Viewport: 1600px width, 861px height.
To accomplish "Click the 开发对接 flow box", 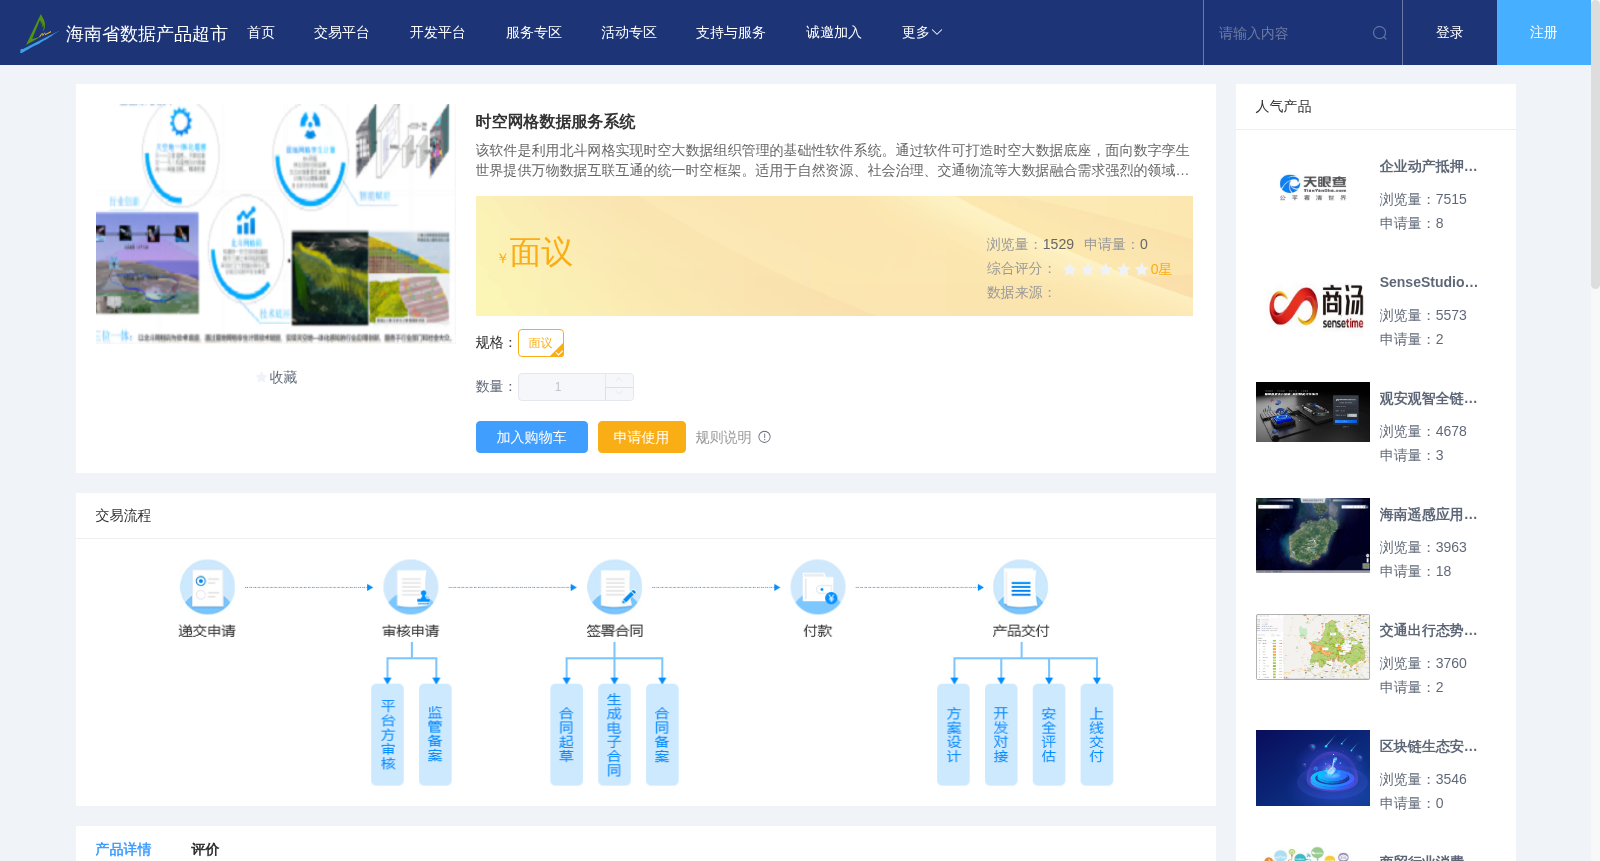I will [x=1001, y=735].
